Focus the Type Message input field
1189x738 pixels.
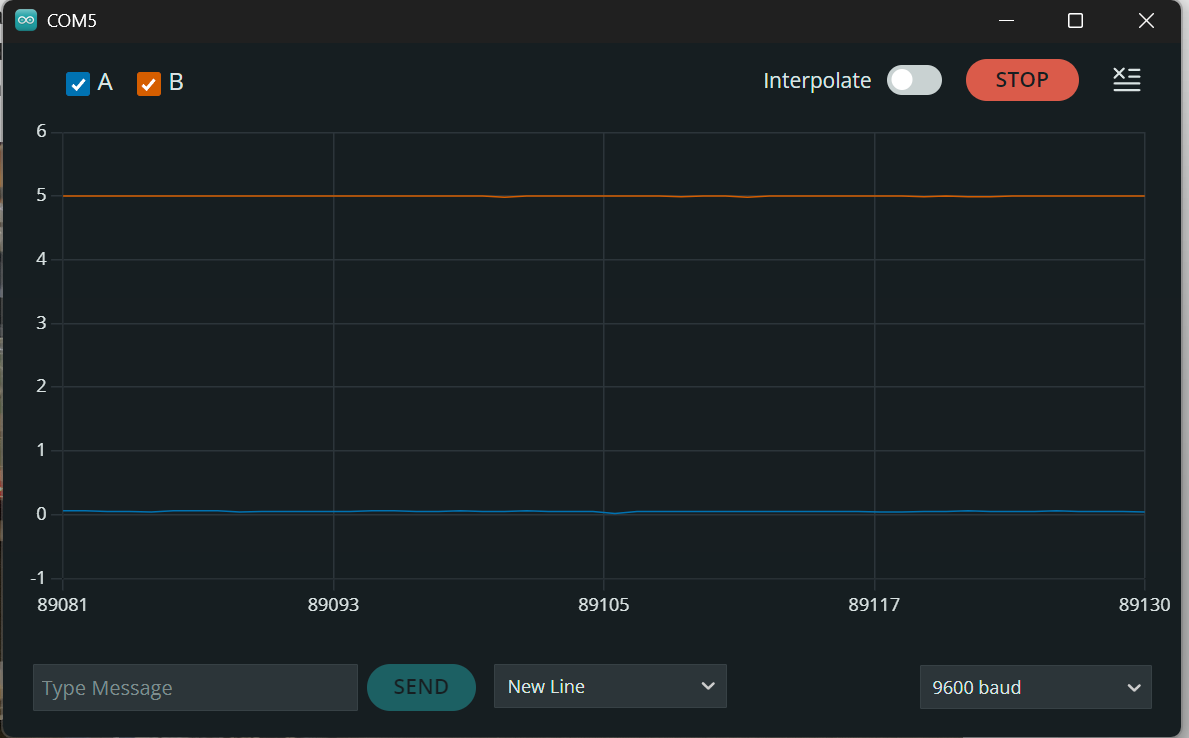[x=195, y=688]
